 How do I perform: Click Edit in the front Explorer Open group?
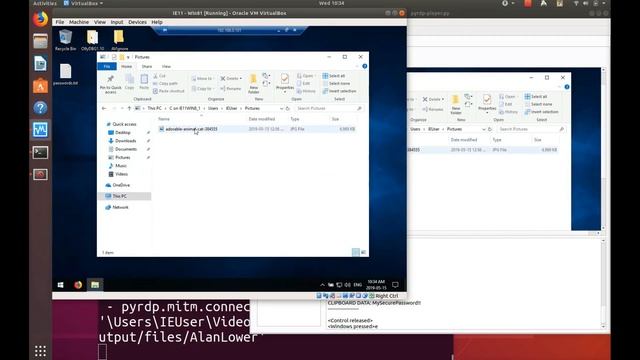pos(303,83)
